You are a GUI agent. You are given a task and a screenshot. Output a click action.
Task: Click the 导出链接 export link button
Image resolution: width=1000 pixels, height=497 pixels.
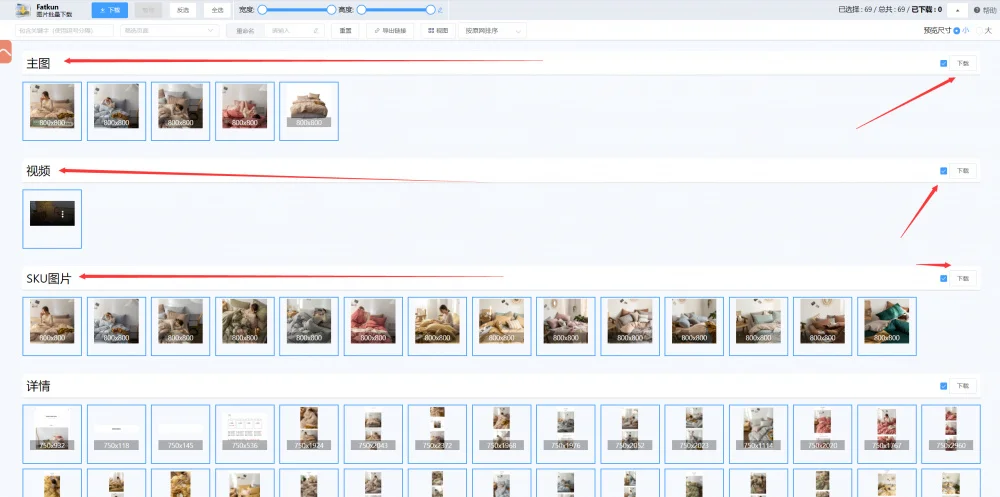(390, 31)
